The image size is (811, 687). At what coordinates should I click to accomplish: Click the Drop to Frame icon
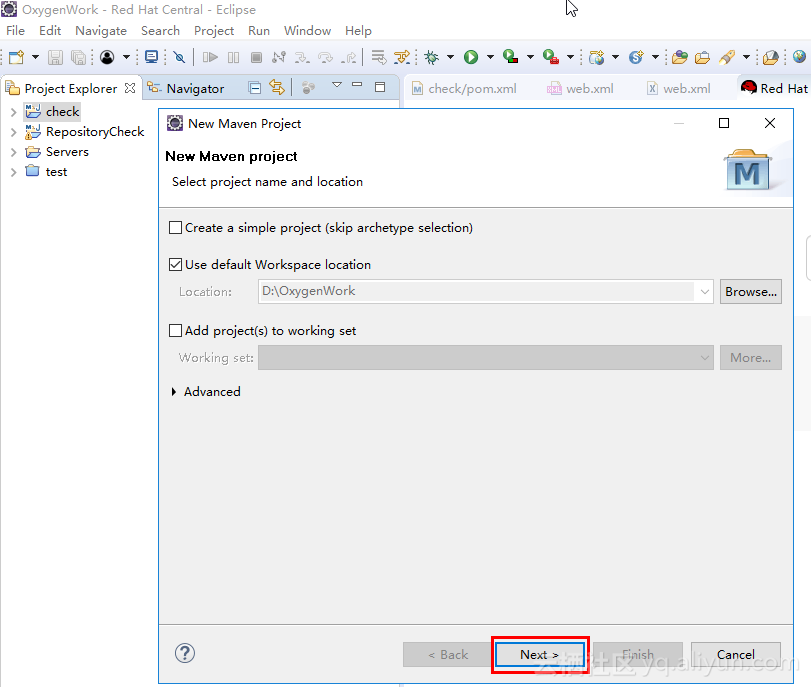pos(379,57)
